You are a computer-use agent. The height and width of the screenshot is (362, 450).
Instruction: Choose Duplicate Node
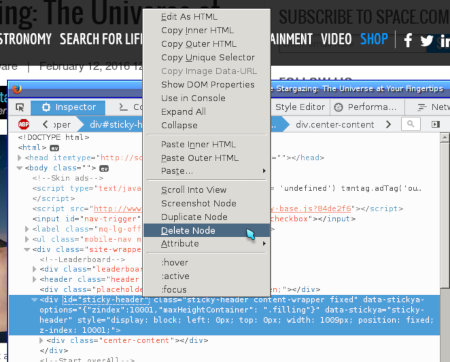(207, 217)
